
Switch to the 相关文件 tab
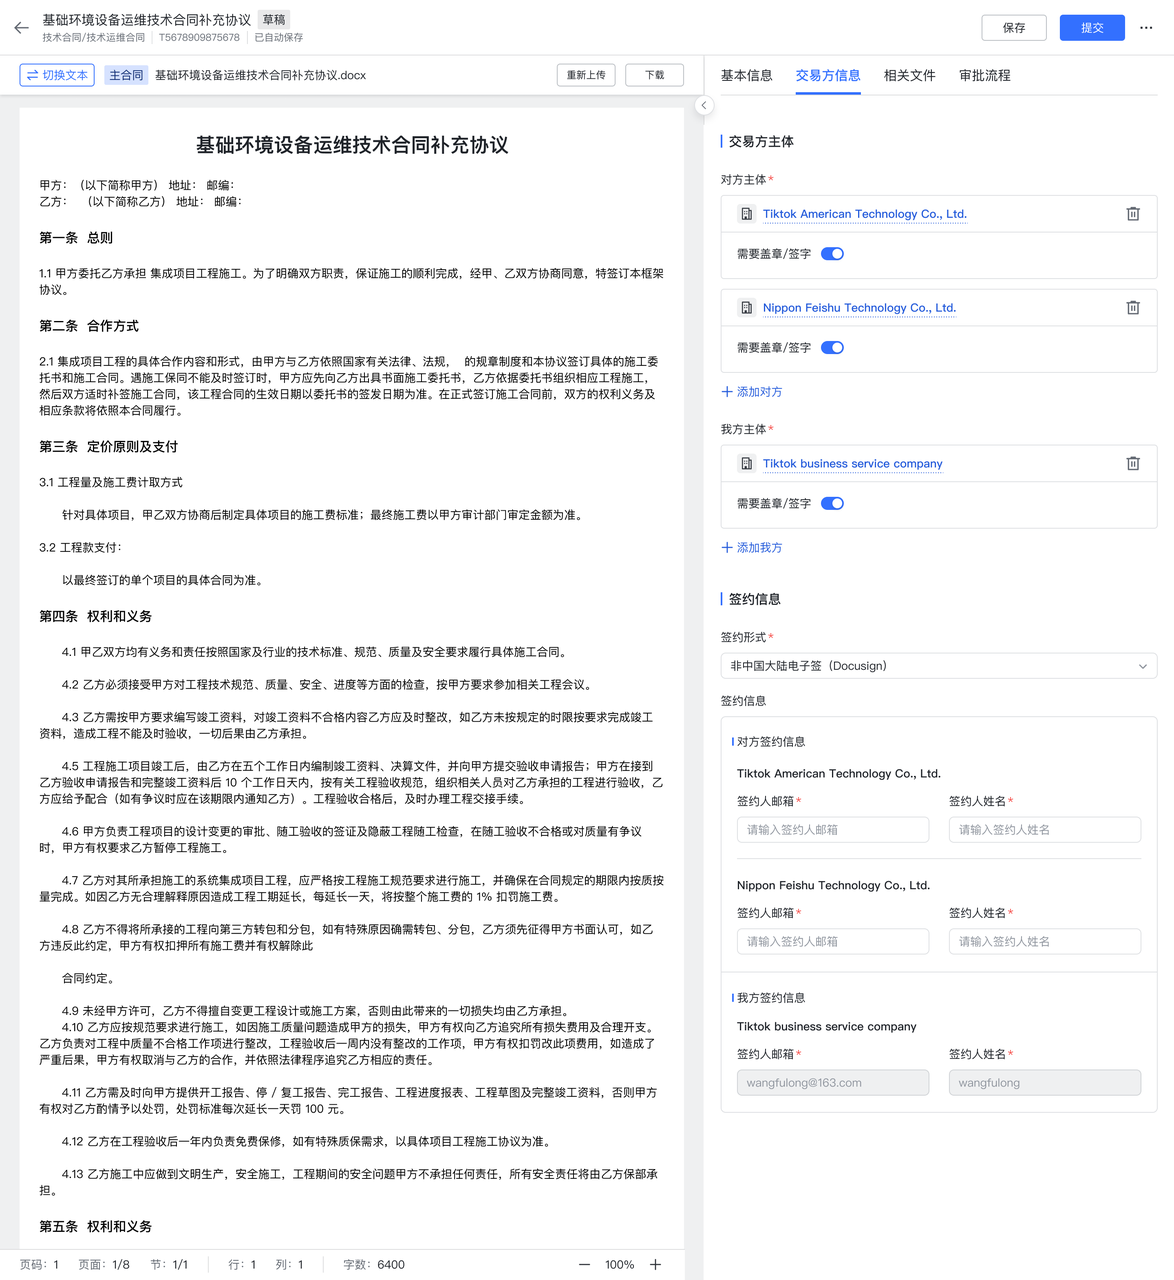pos(908,75)
